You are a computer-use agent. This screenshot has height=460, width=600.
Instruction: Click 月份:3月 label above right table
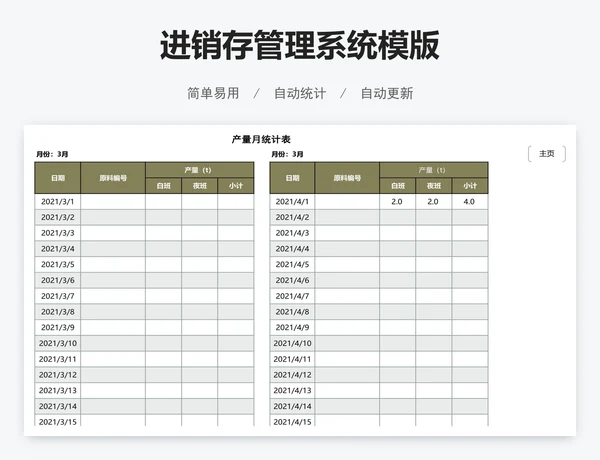(287, 154)
